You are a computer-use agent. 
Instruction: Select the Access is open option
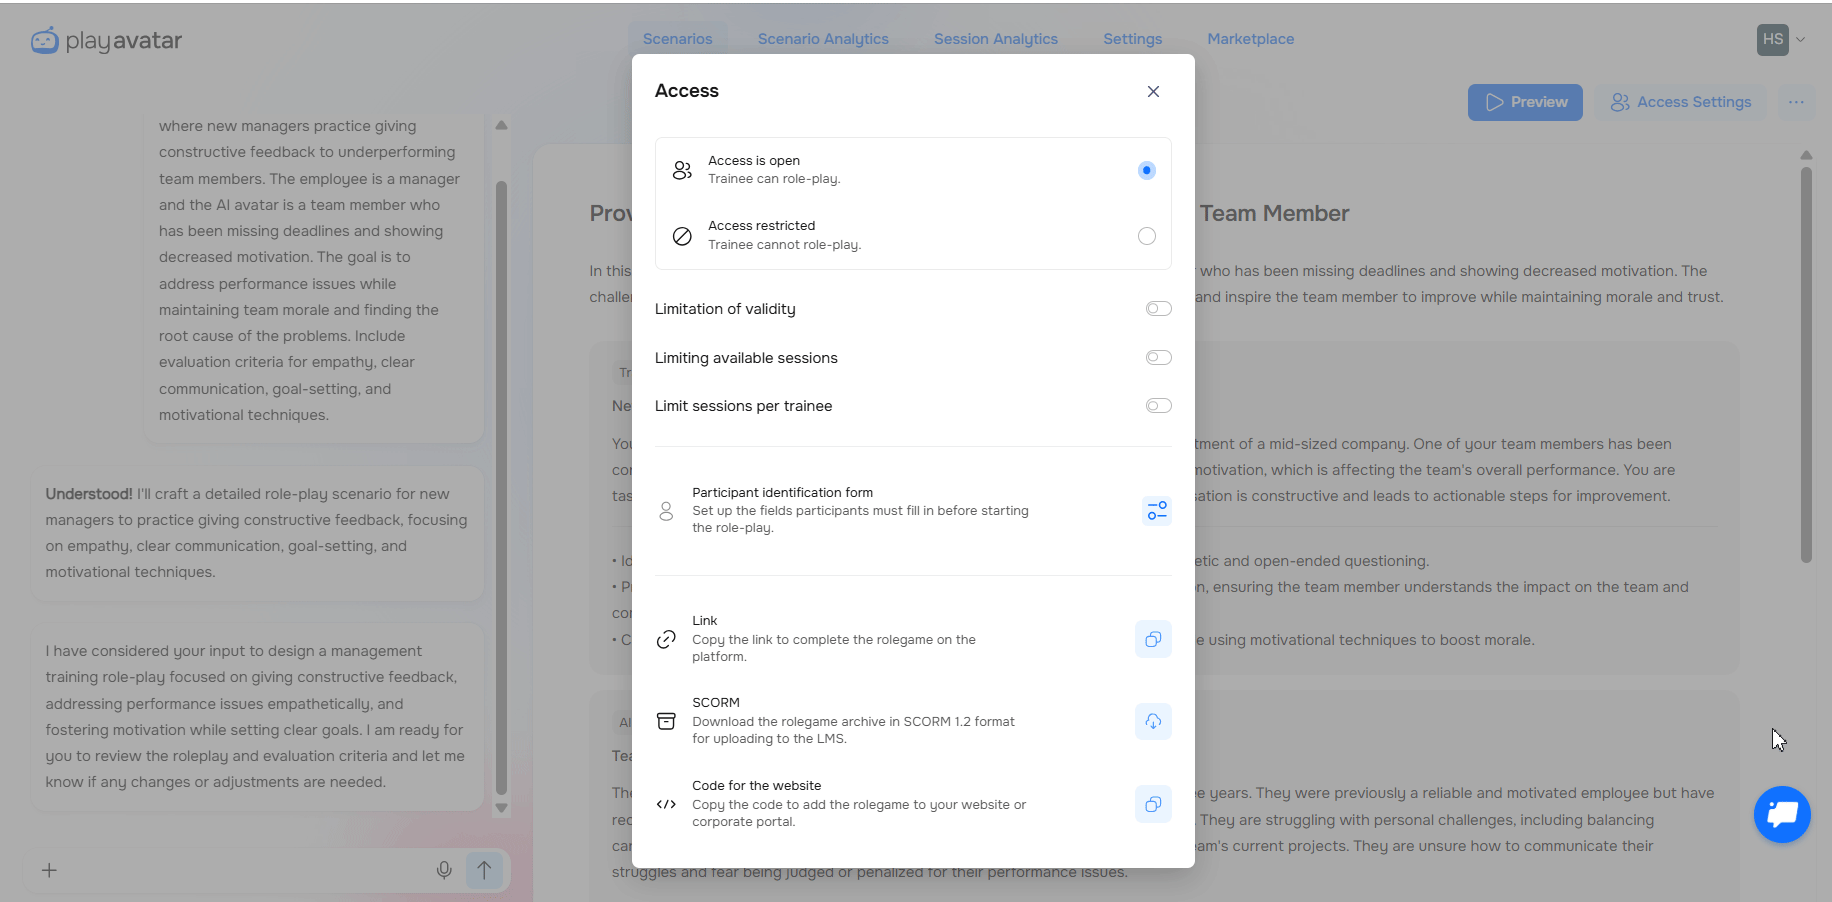pyautogui.click(x=1146, y=170)
